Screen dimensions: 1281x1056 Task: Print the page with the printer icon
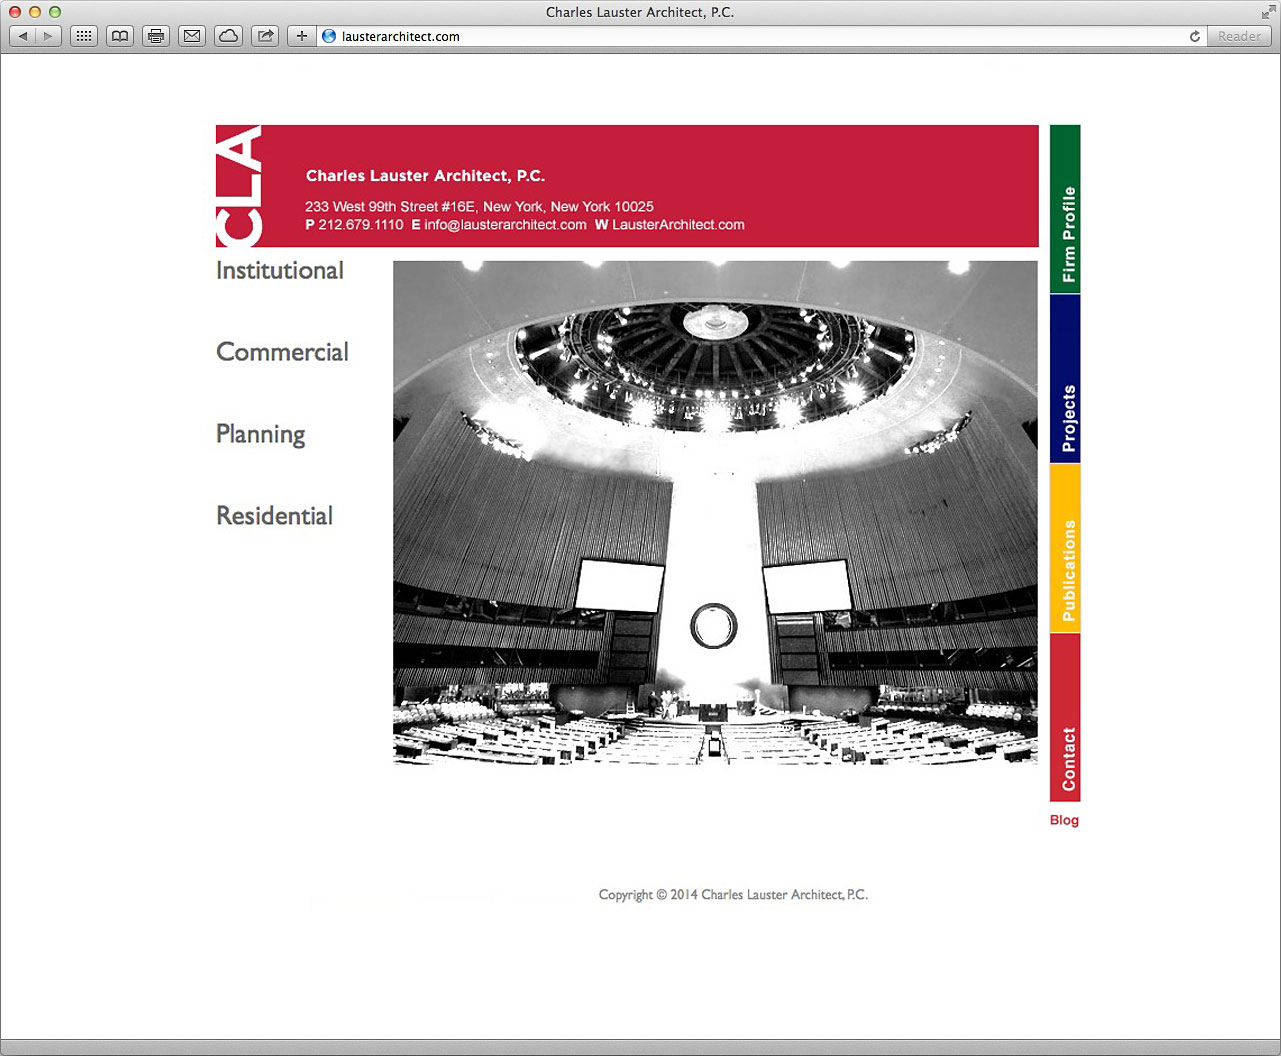coord(156,36)
